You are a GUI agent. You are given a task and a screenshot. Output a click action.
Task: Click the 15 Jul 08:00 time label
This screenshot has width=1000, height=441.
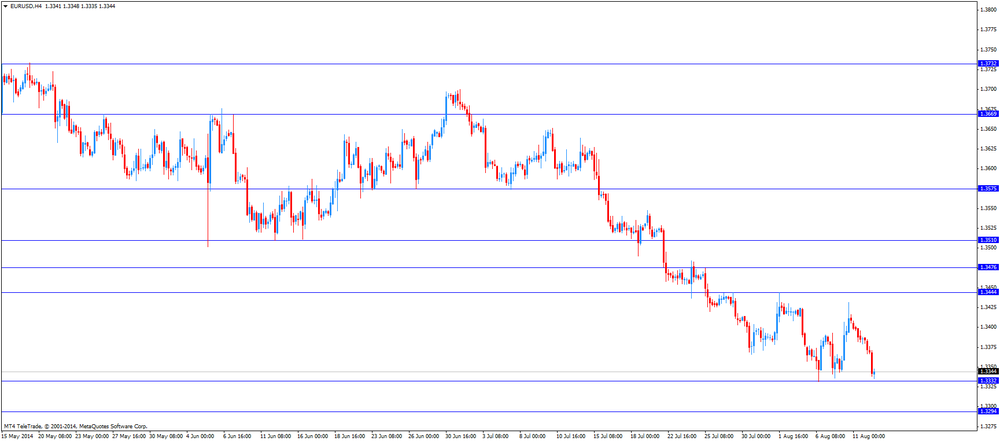click(610, 437)
